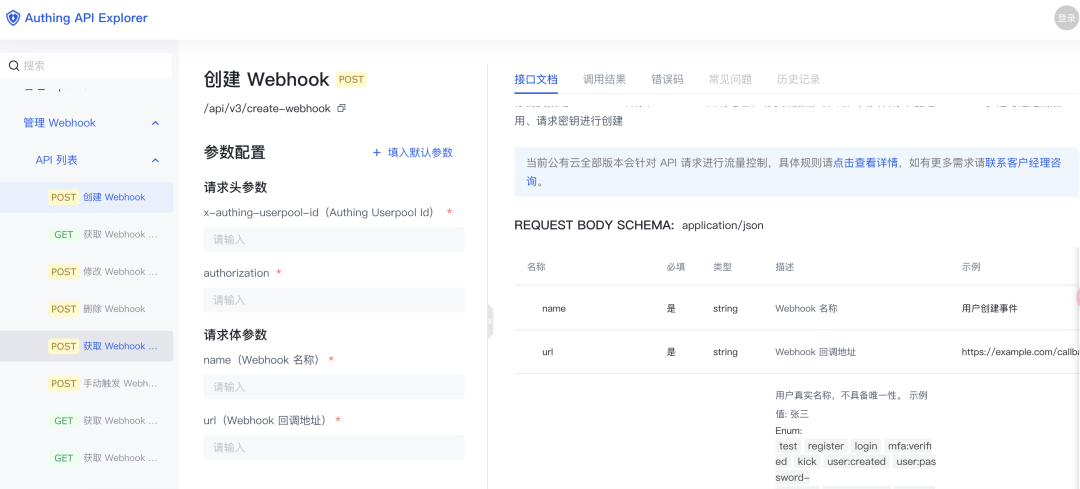Click the Webhook 名称 description cell
This screenshot has height=489, width=1080.
click(x=806, y=309)
